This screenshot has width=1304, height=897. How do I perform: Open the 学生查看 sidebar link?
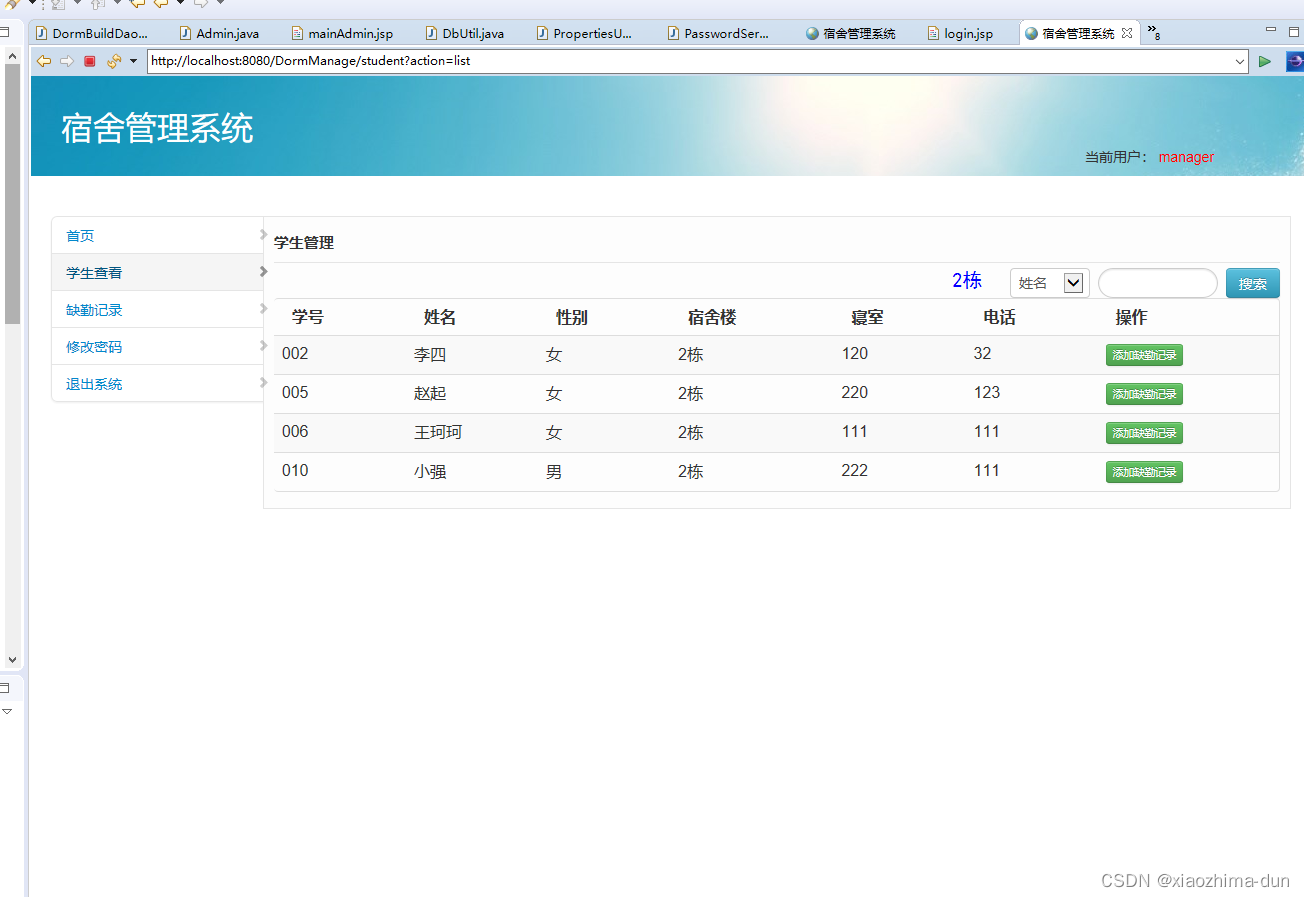click(x=94, y=273)
